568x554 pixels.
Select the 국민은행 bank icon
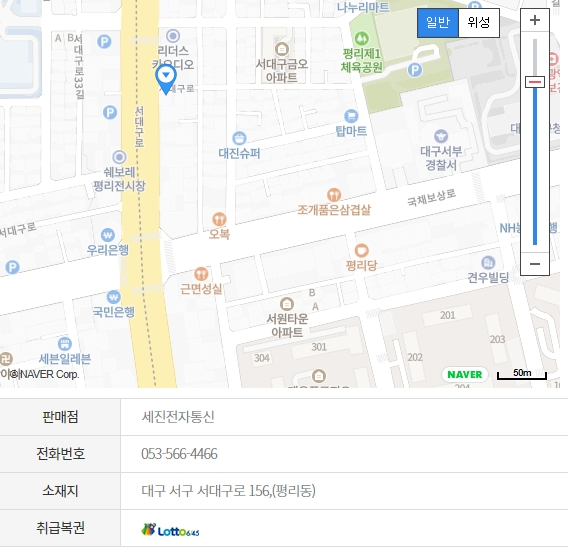(x=114, y=297)
